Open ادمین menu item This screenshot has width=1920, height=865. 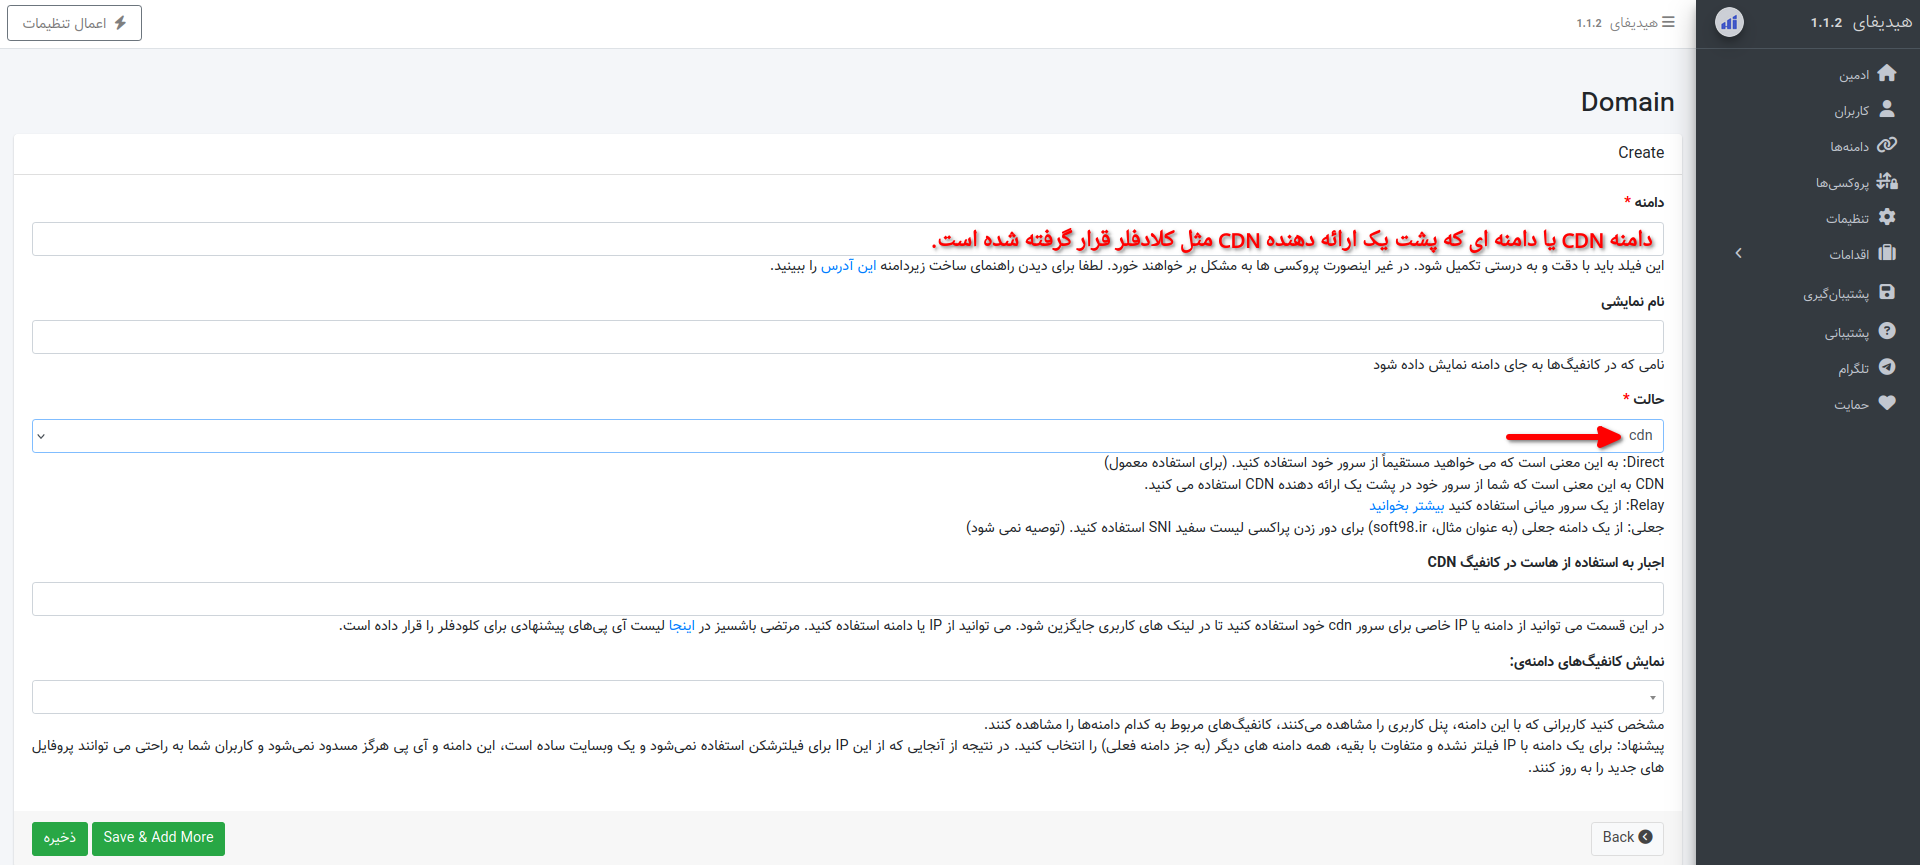tap(1853, 75)
